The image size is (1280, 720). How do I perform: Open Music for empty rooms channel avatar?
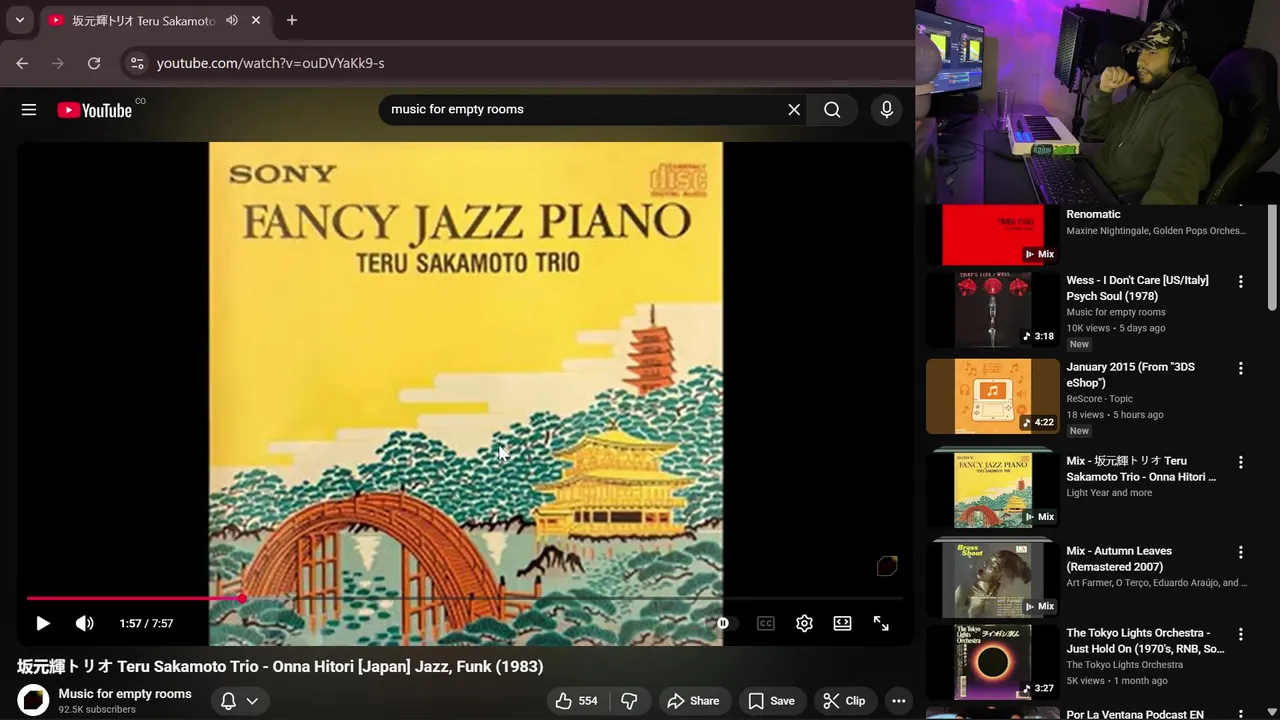pos(33,701)
